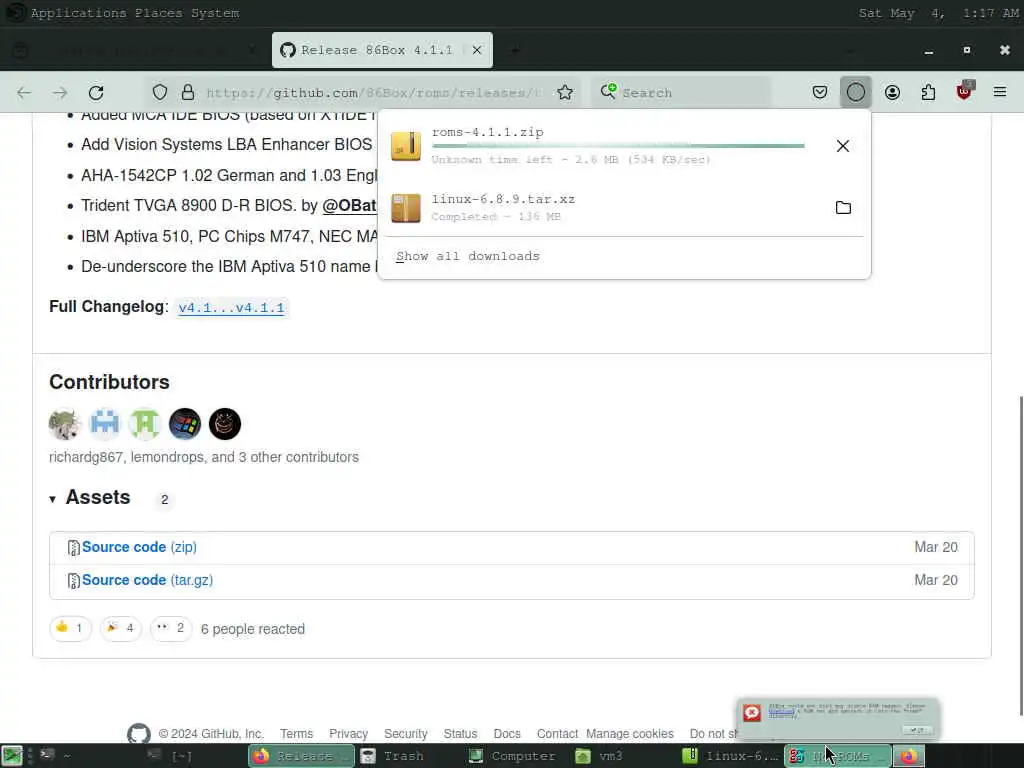Click richardg867, lemondrops contributors text
Screen dimensions: 1024x768
204,457
